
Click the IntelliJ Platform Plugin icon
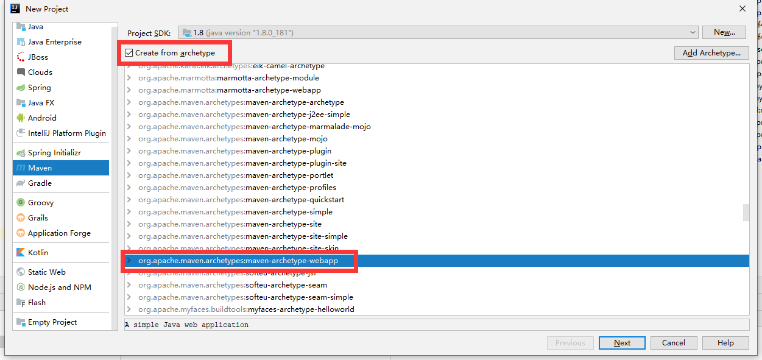pyautogui.click(x=20, y=133)
